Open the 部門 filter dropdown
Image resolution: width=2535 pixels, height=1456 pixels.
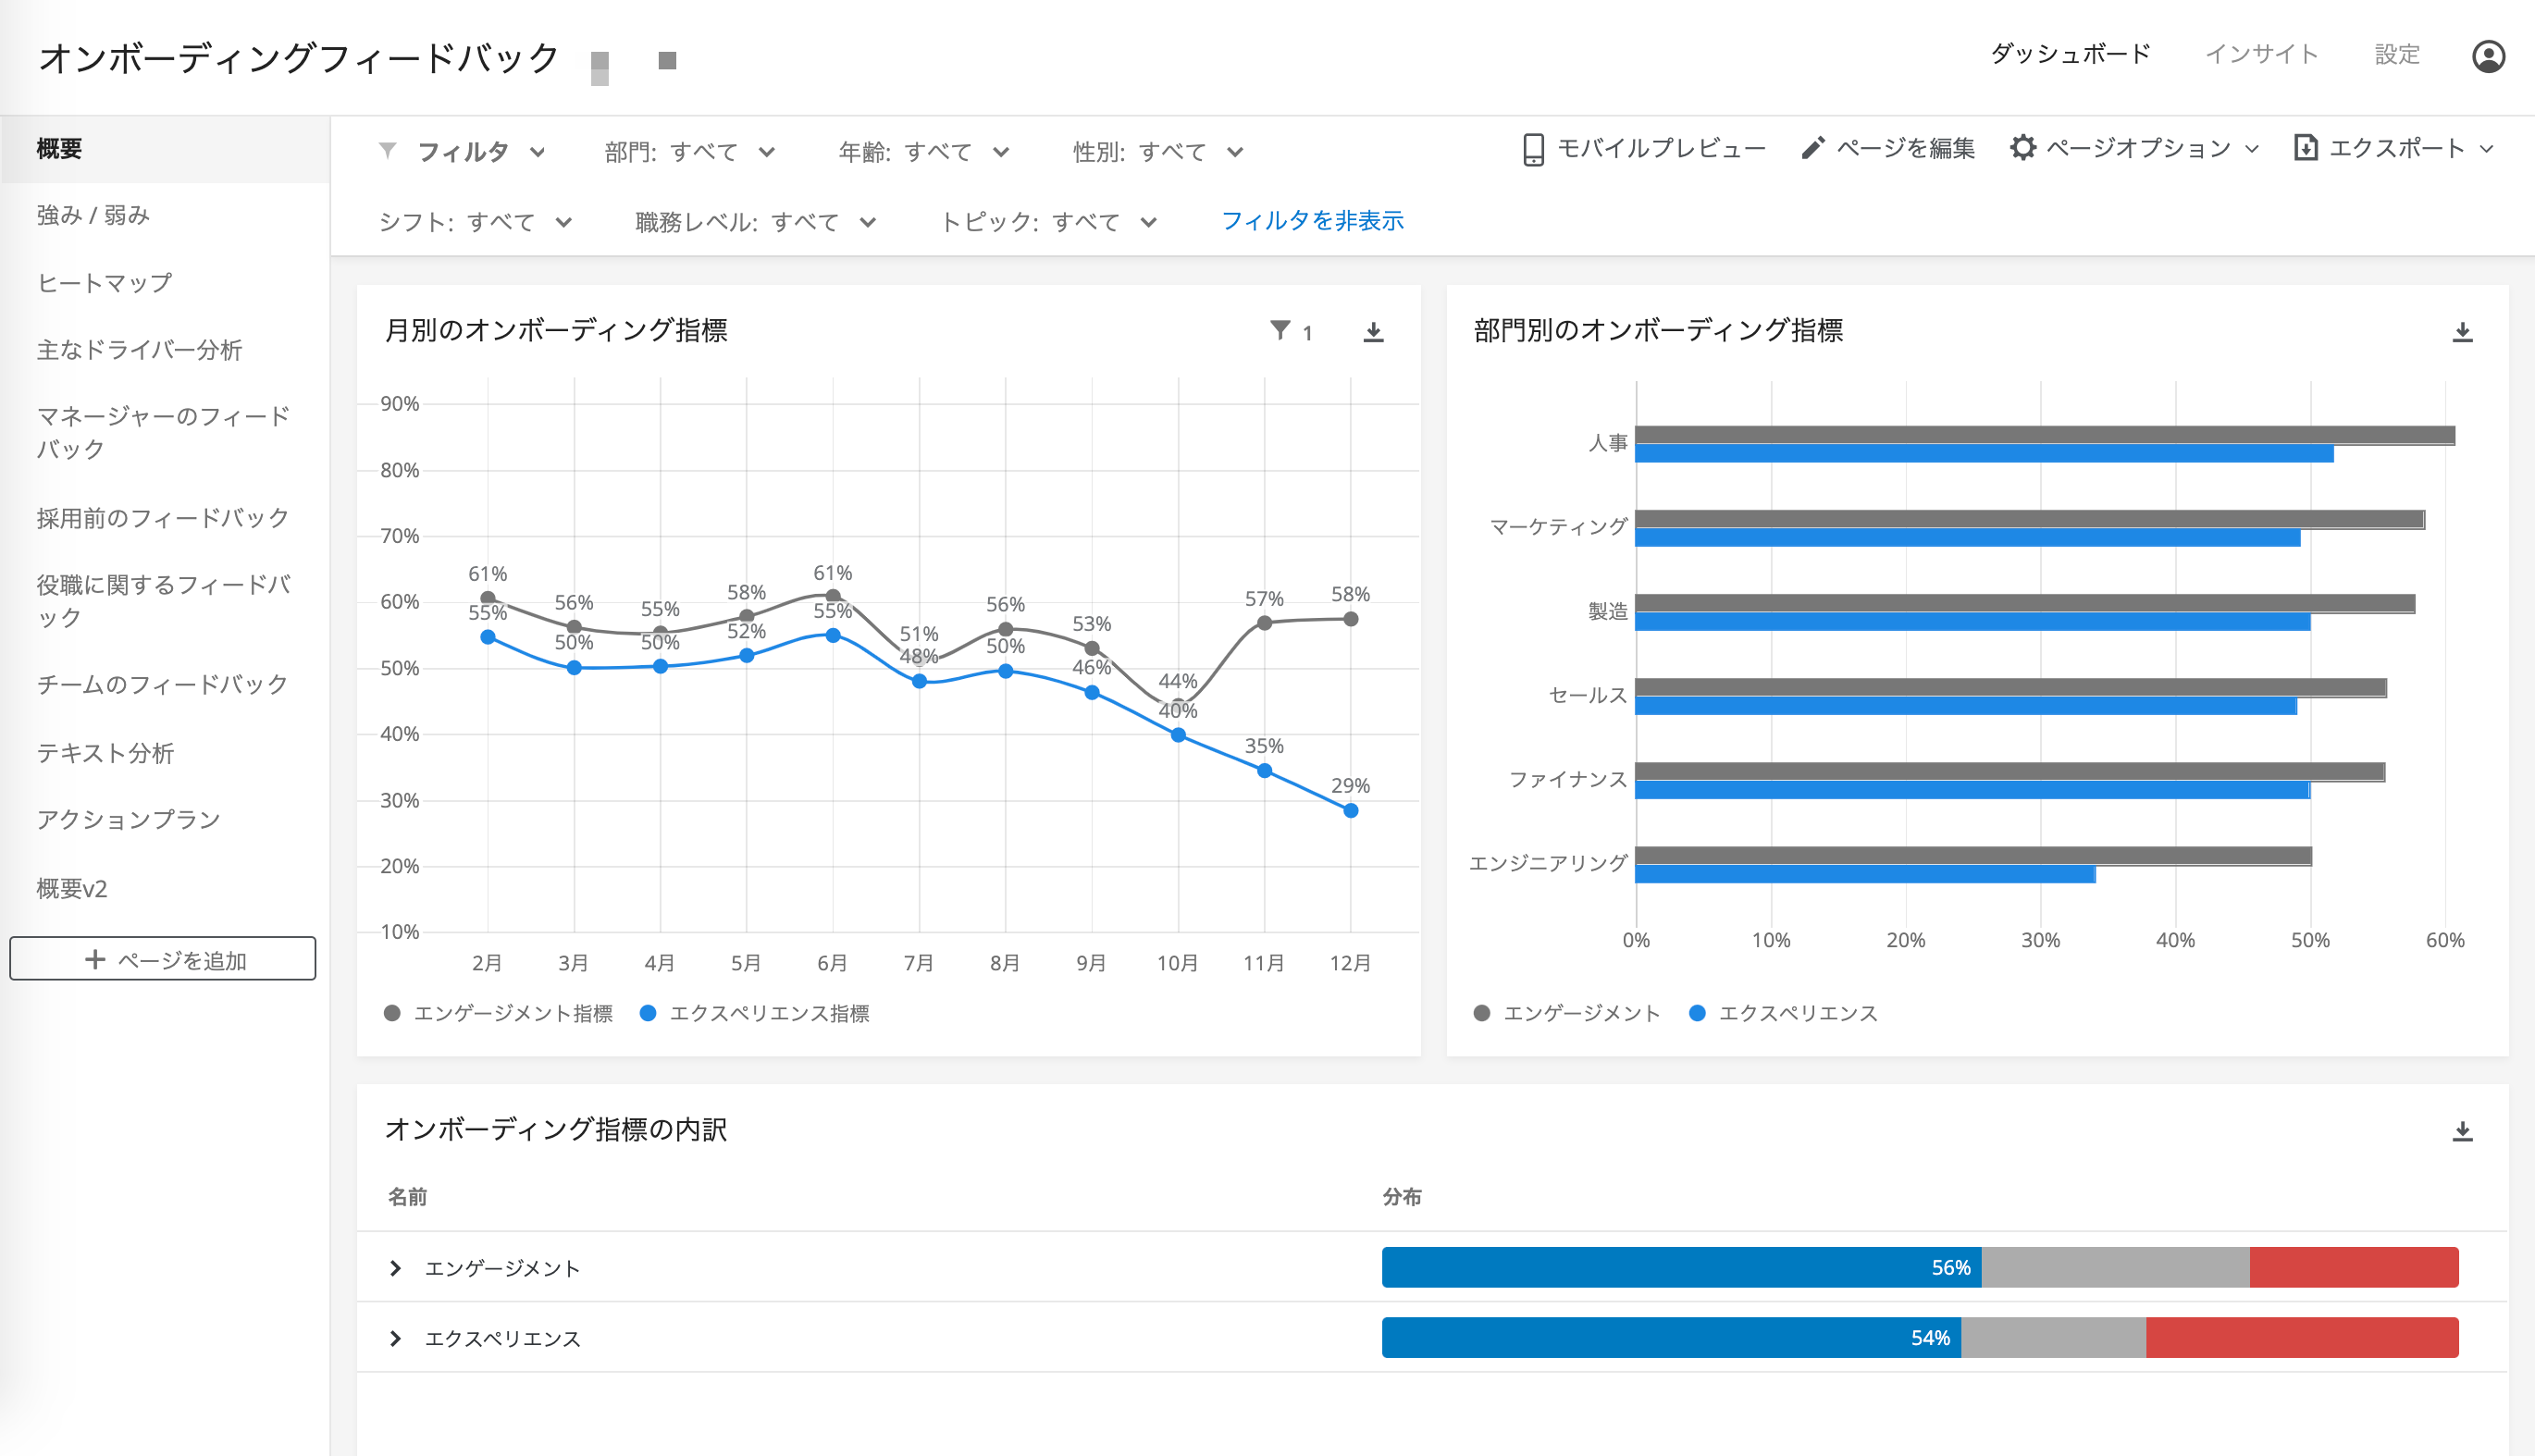pyautogui.click(x=689, y=152)
